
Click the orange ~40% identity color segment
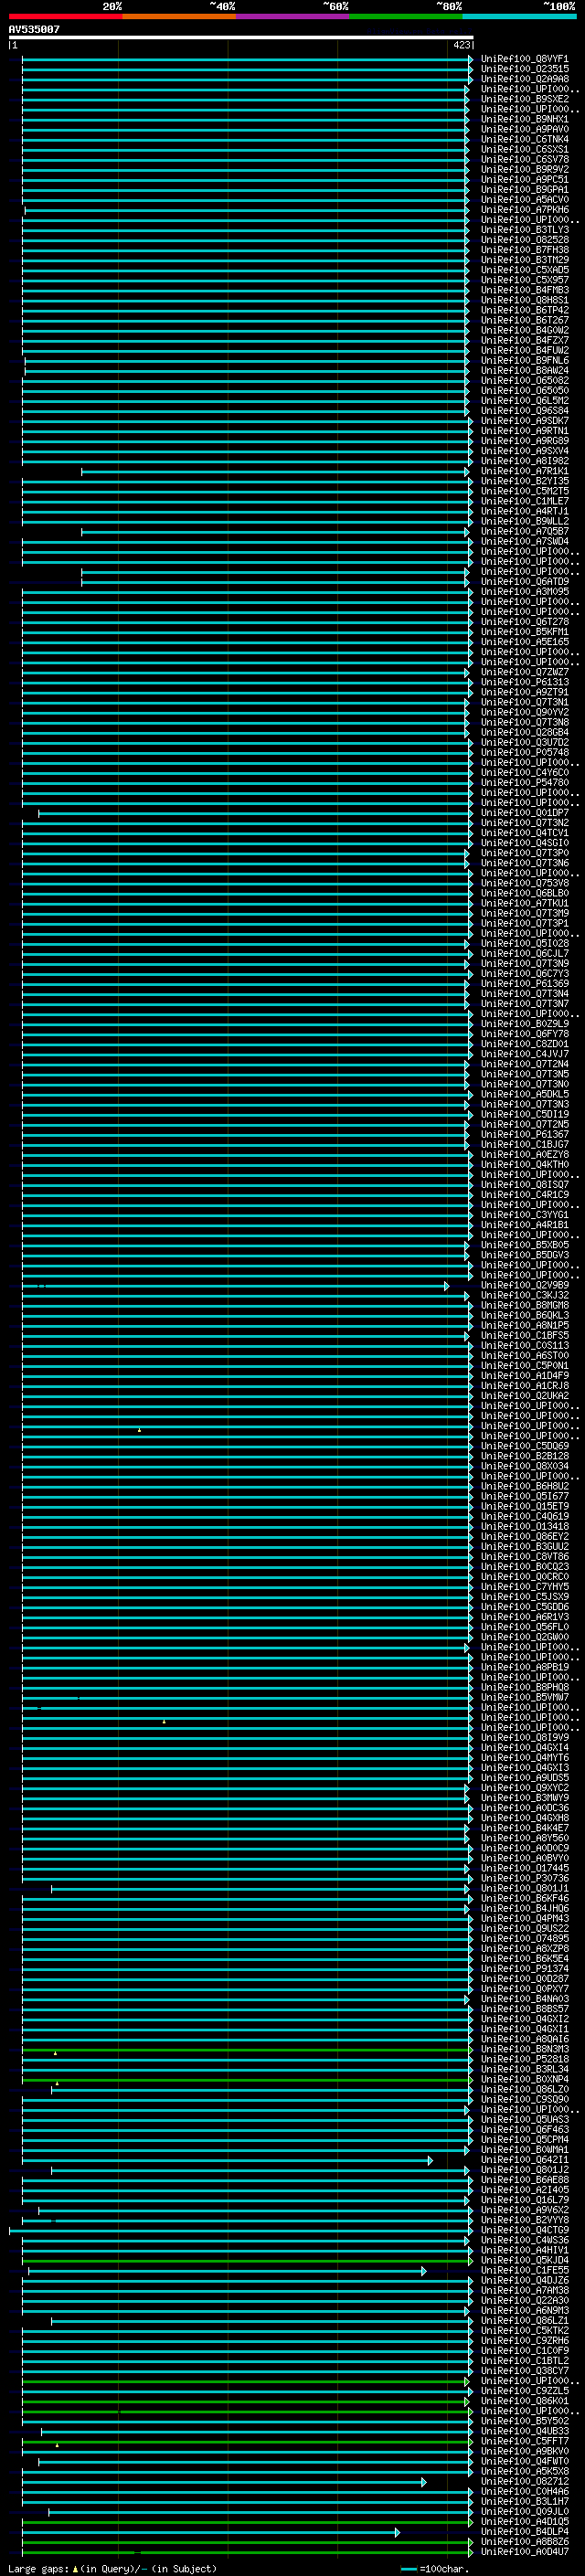[179, 16]
